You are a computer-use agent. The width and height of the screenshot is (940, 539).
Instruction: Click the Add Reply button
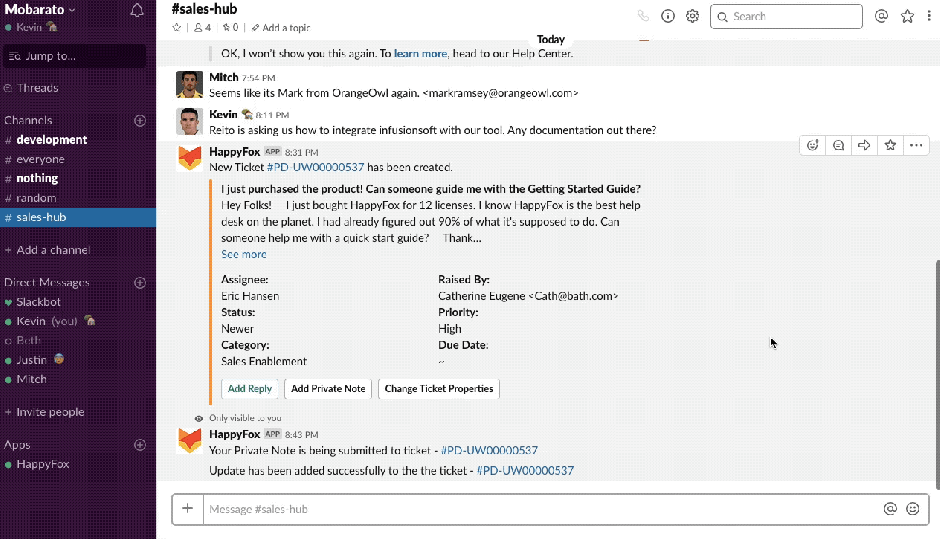point(250,389)
